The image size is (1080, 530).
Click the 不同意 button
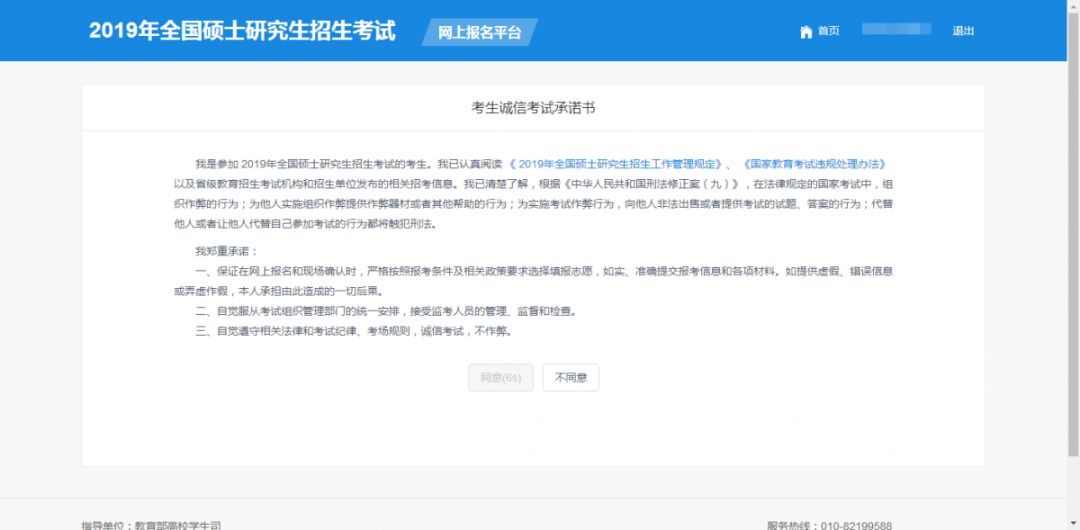[570, 378]
